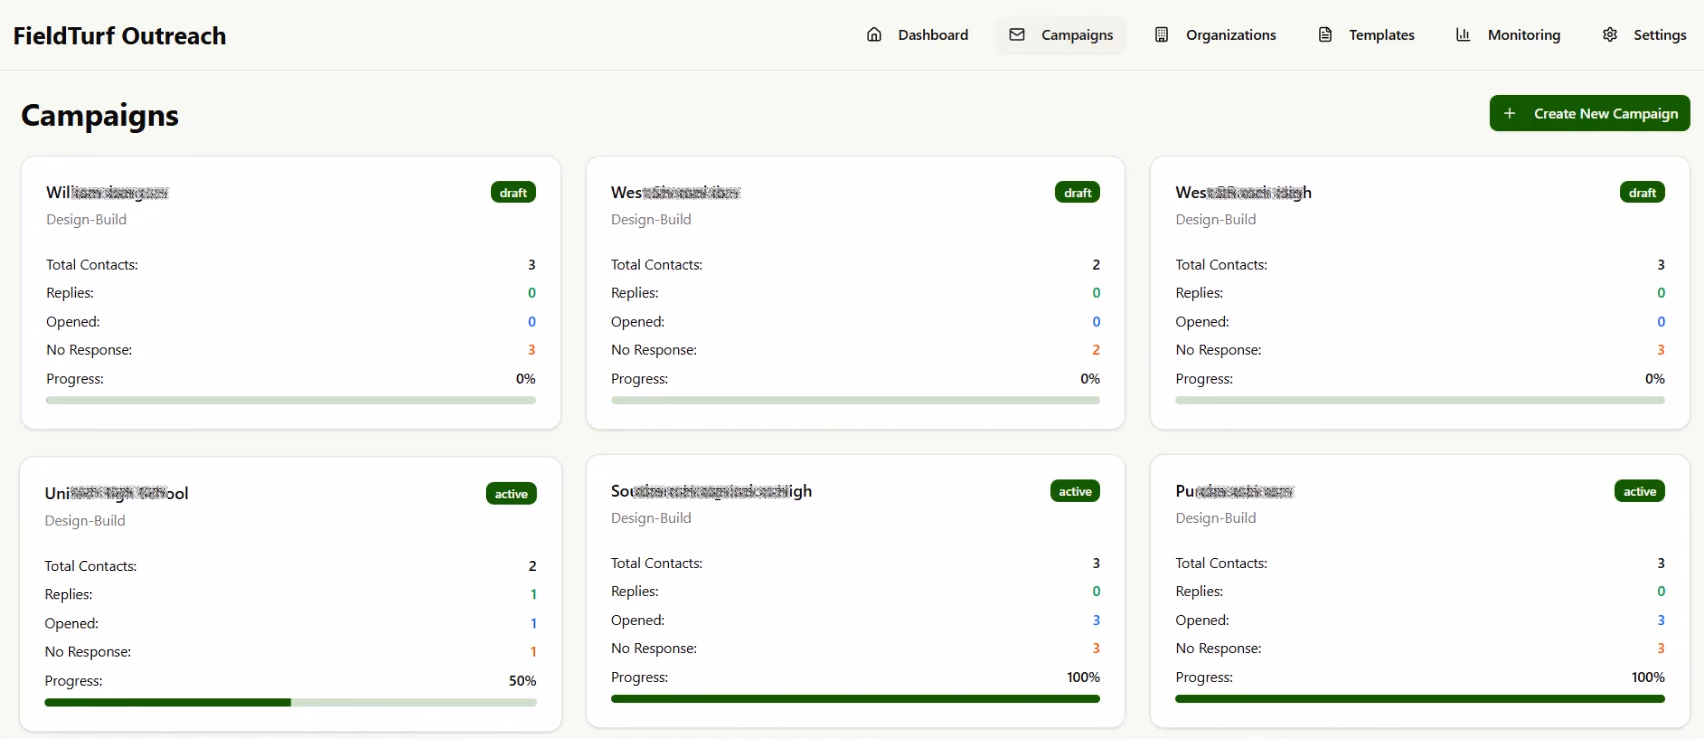This screenshot has height=740, width=1704.
Task: Click the Campaigns page heading
Action: coord(100,116)
